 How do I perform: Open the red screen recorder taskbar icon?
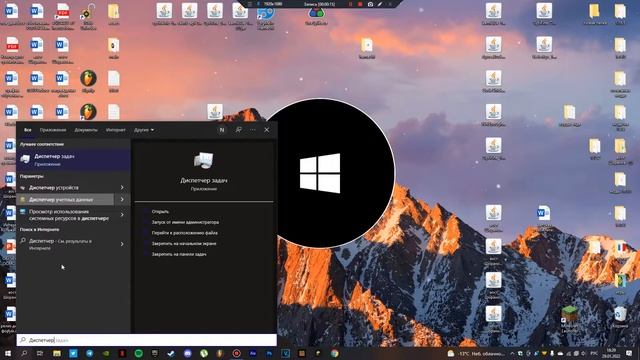[236, 353]
